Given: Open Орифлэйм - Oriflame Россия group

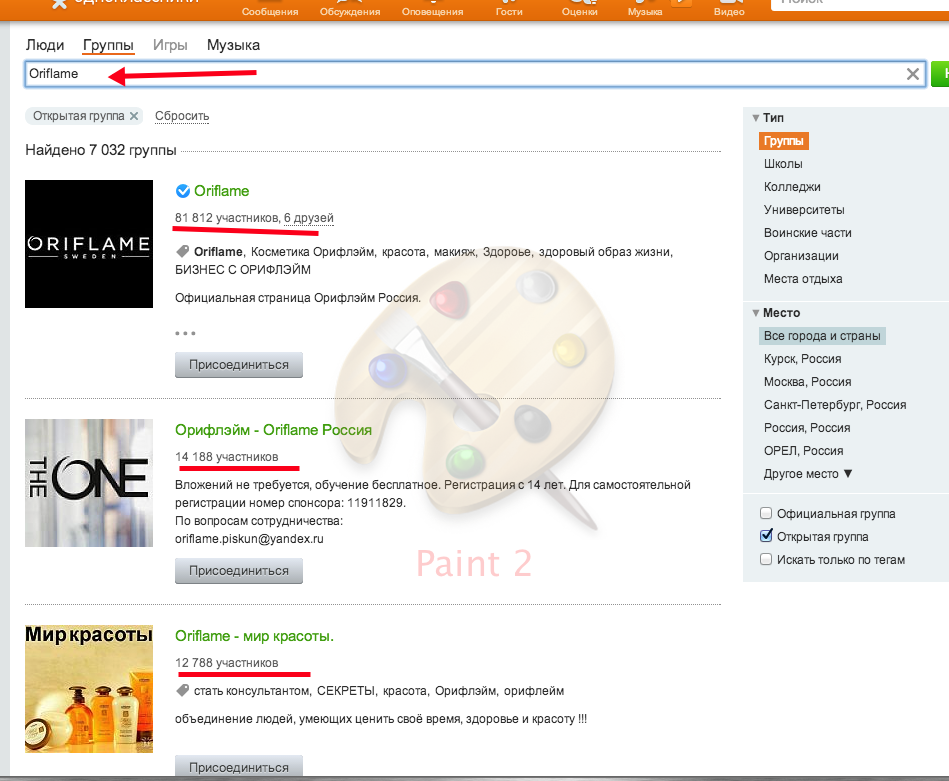Looking at the screenshot, I should tap(274, 430).
